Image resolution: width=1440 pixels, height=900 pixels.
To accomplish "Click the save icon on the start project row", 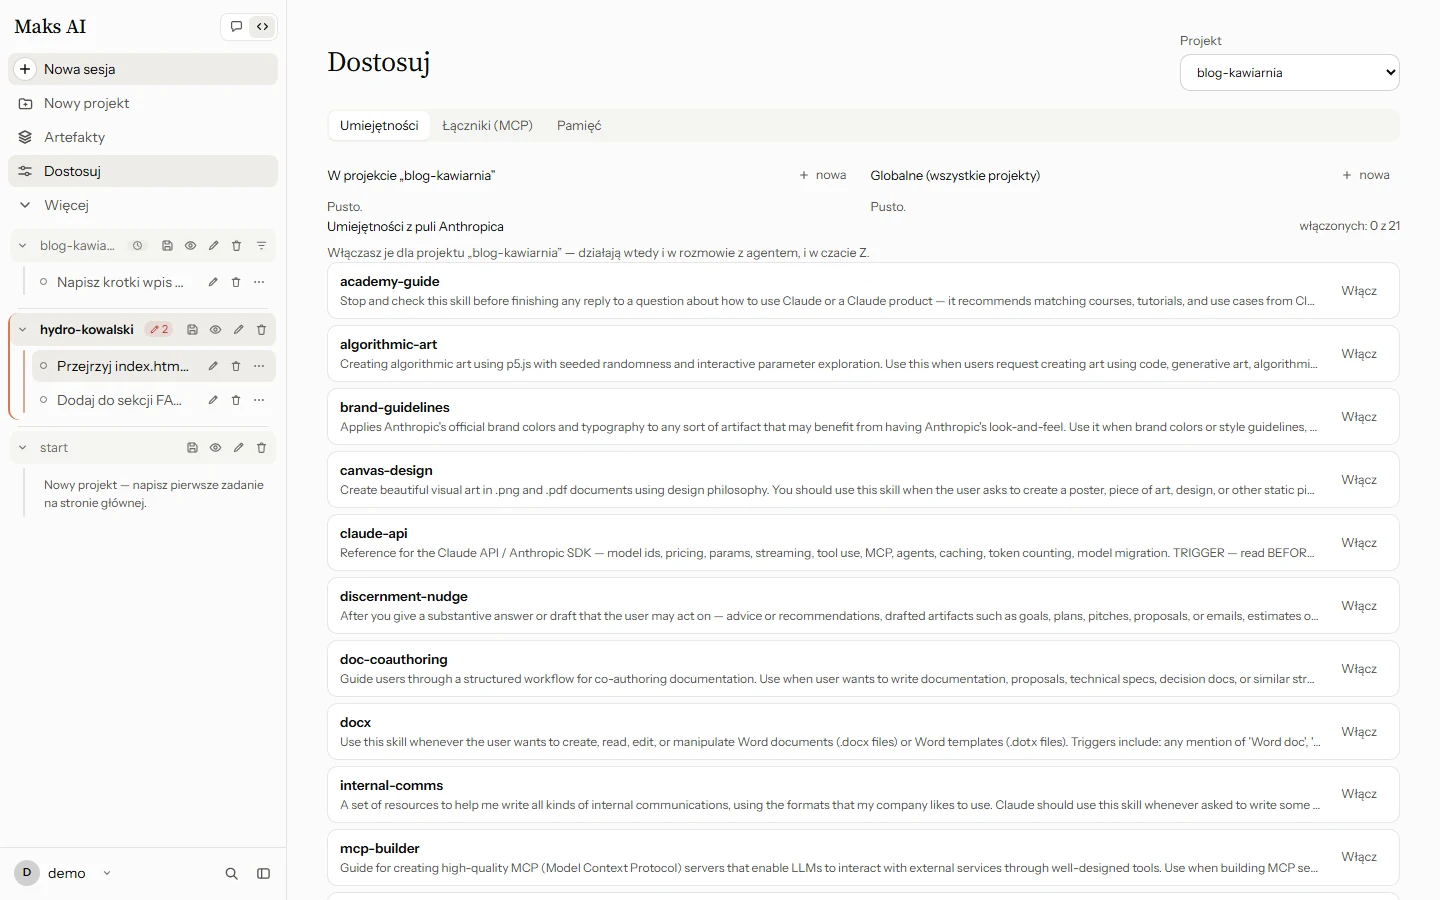I will tap(192, 448).
